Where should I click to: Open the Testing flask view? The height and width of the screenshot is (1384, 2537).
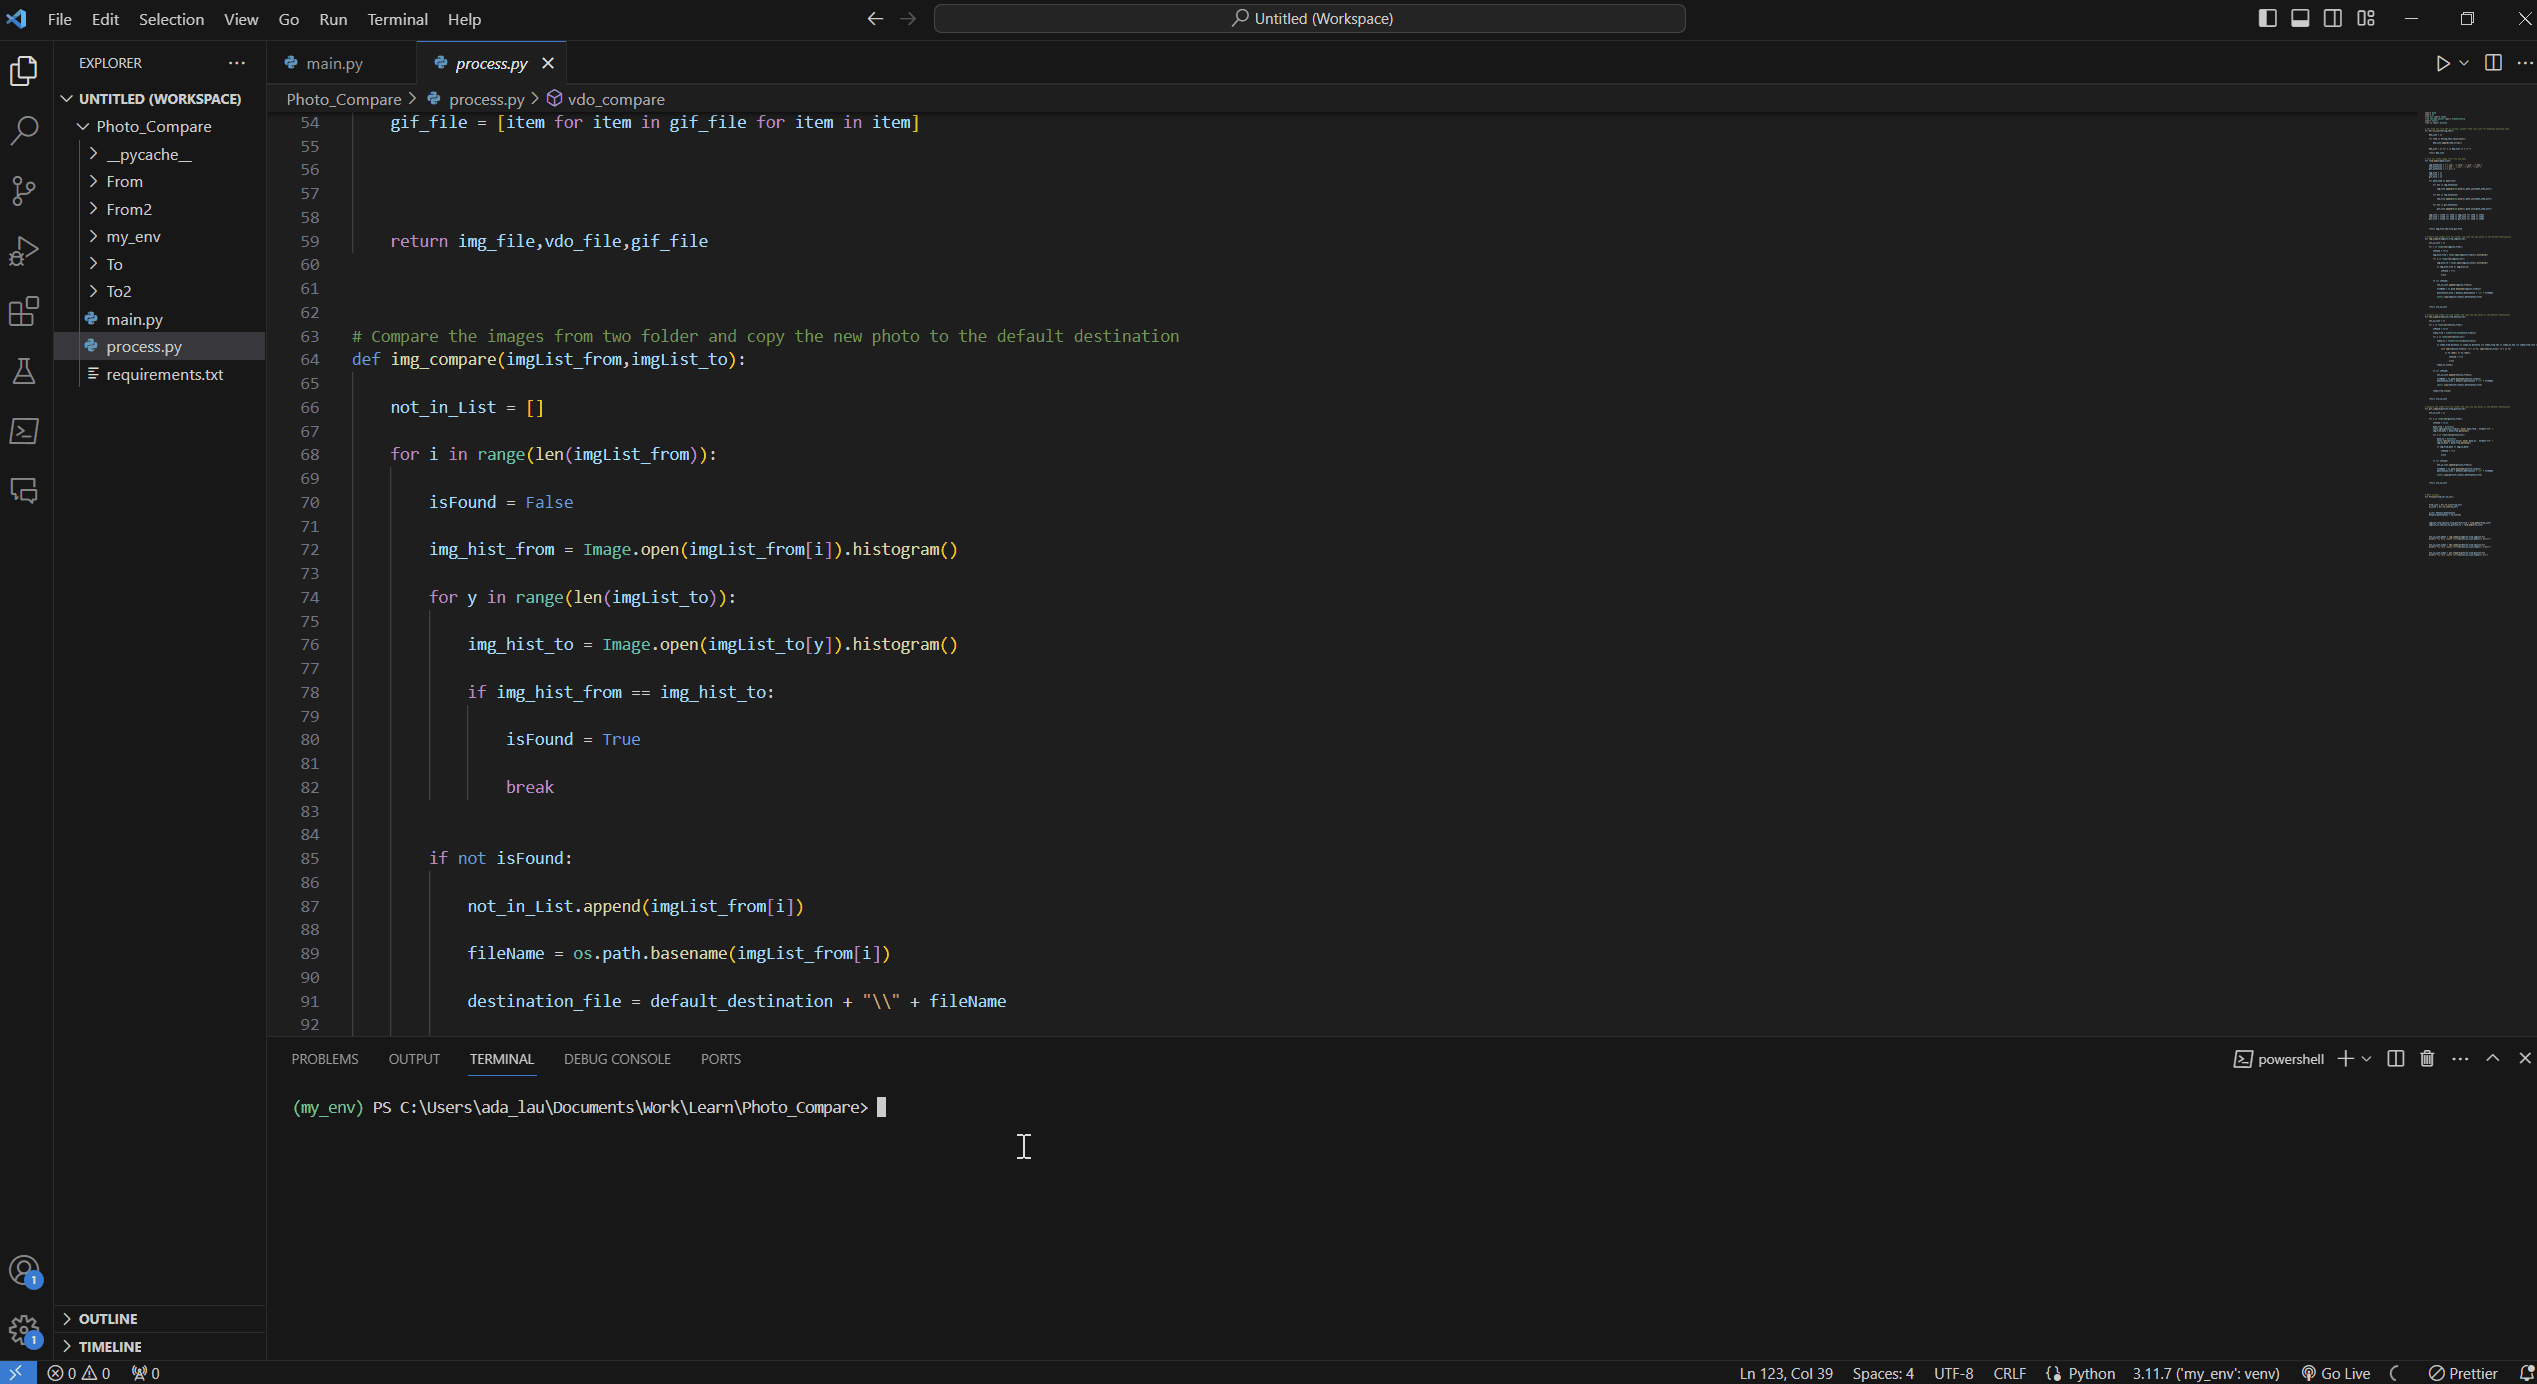point(24,371)
